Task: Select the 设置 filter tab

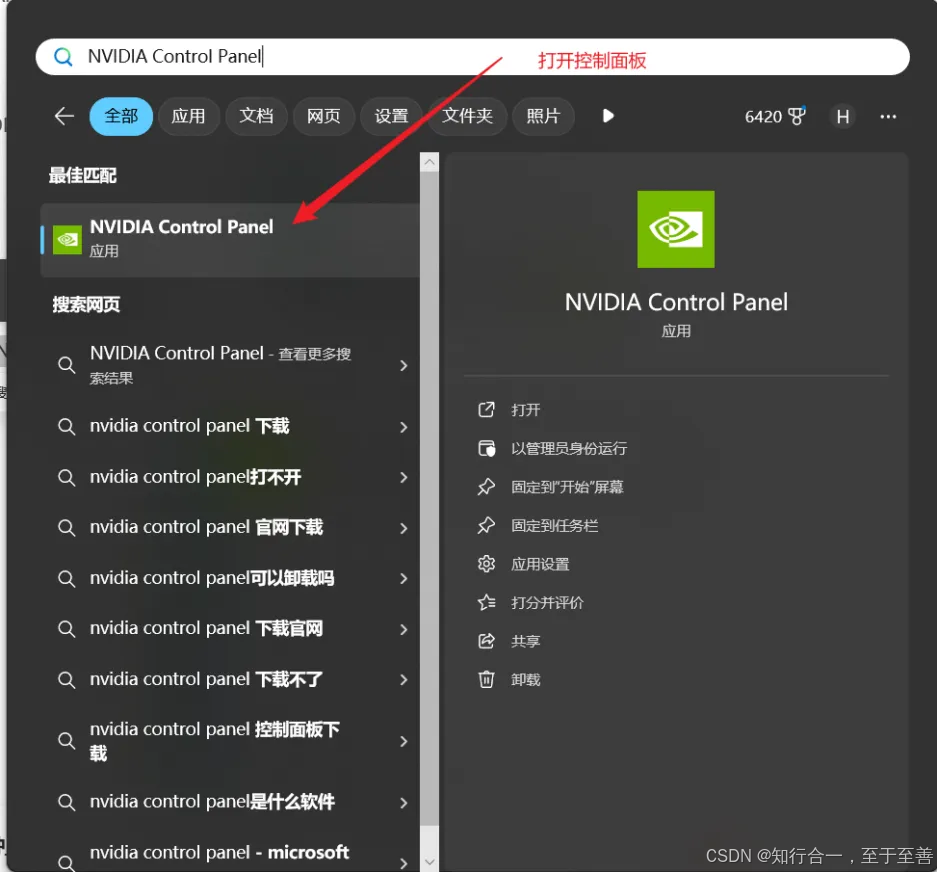Action: coord(391,116)
